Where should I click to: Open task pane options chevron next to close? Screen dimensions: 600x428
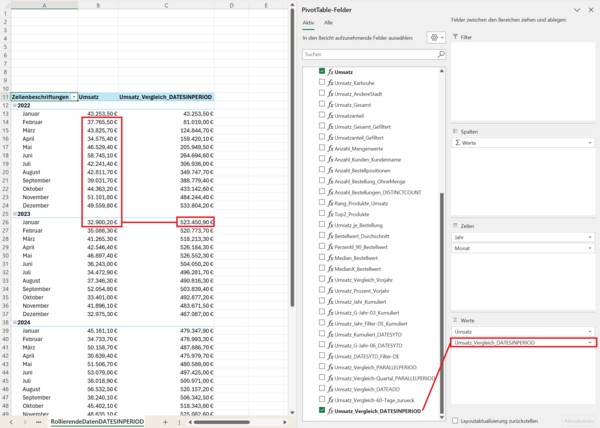576,10
